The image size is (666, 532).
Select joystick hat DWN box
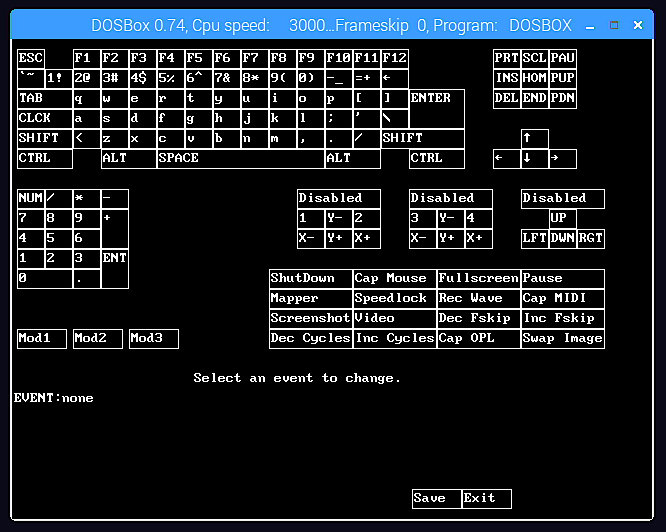point(563,239)
